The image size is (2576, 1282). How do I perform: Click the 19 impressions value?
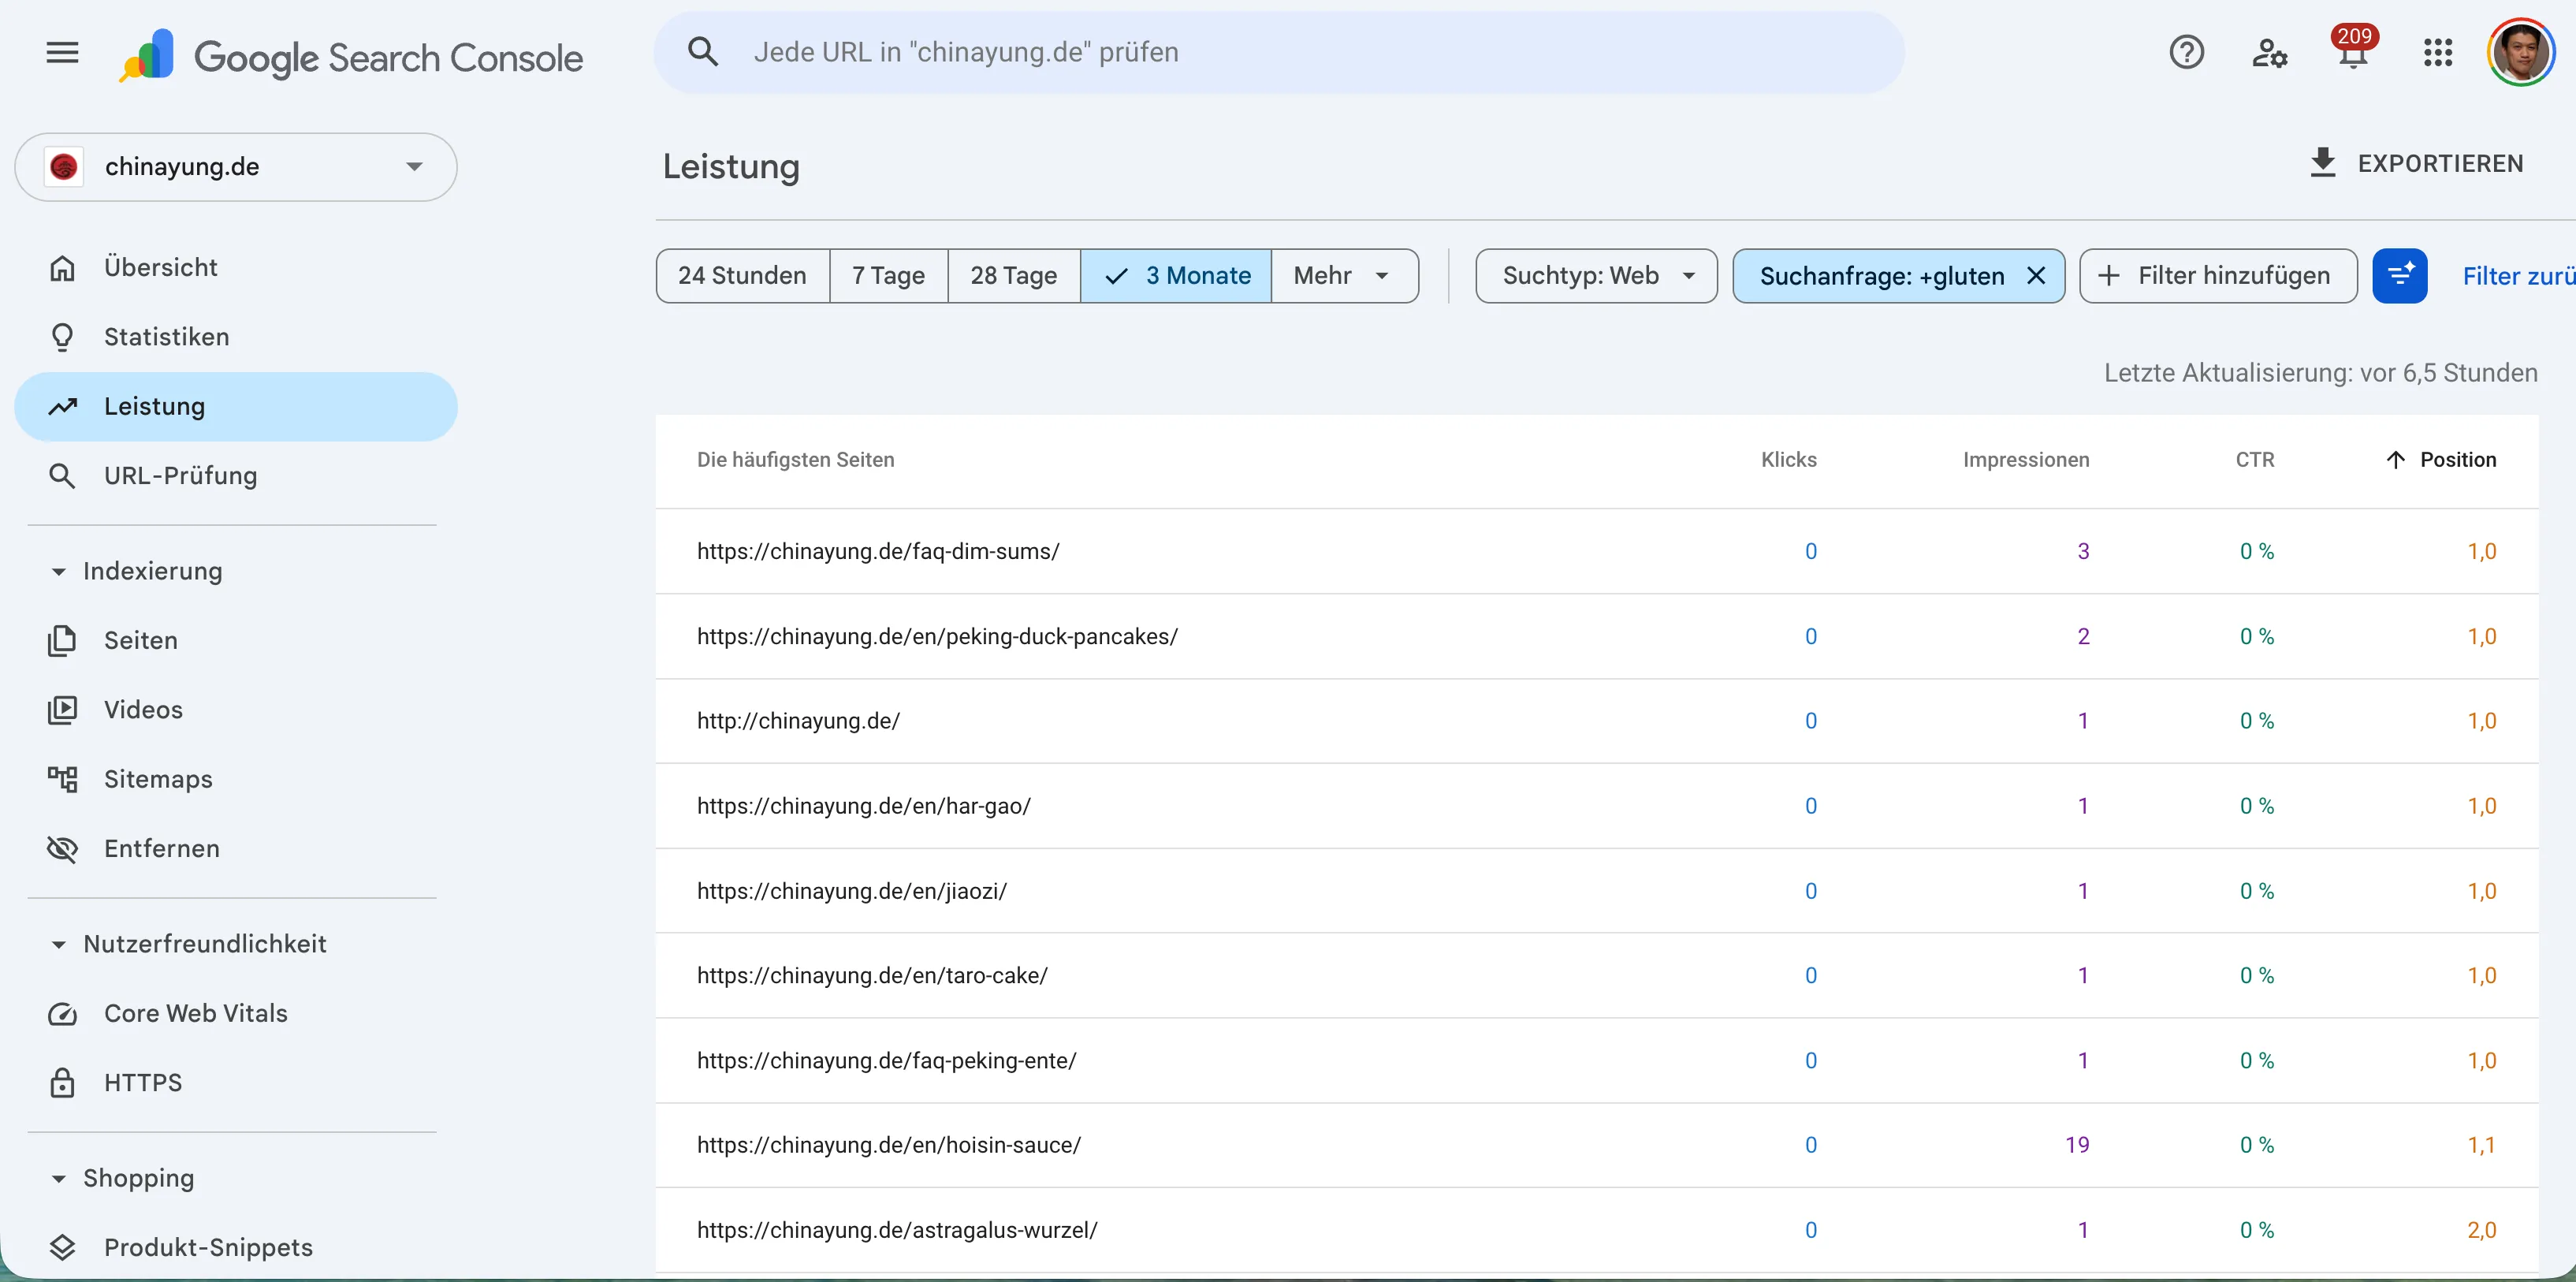pos(2077,1146)
